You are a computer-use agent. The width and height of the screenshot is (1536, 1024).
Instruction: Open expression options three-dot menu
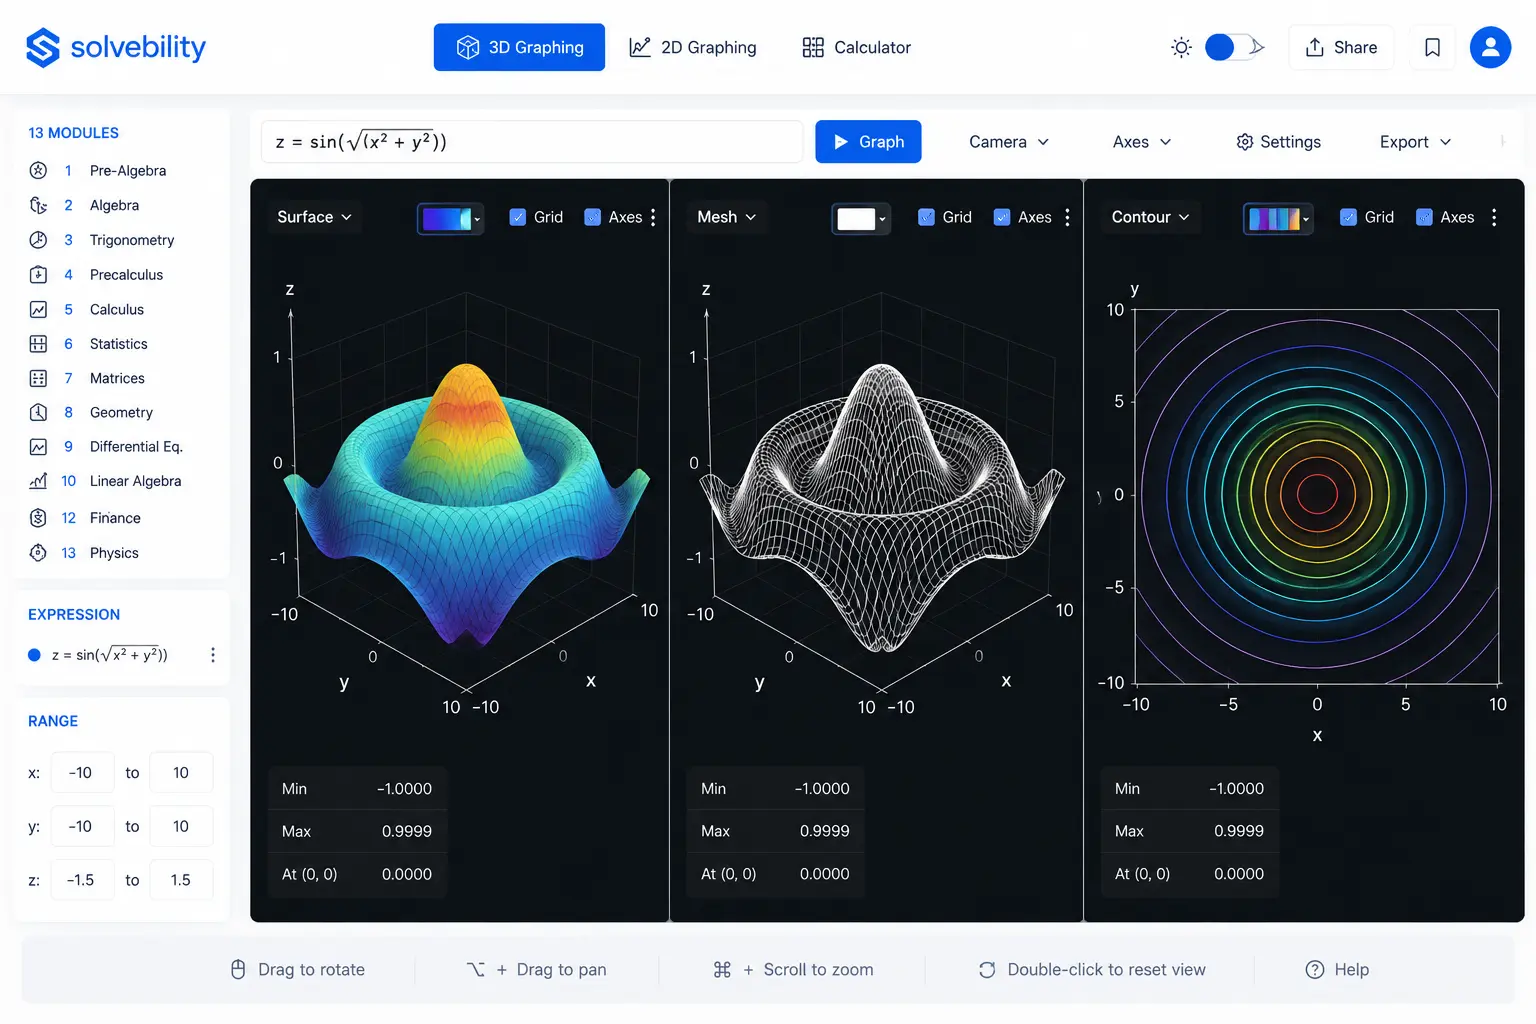pos(212,655)
